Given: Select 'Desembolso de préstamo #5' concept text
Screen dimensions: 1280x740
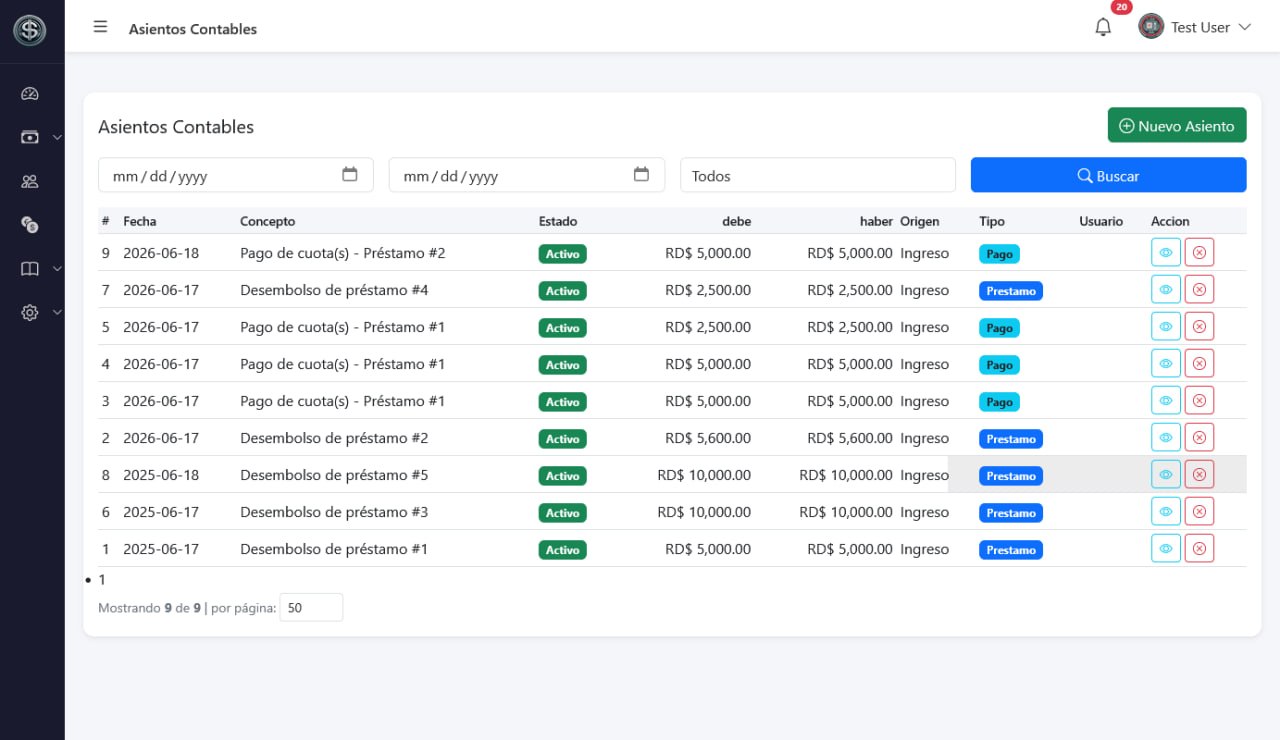Looking at the screenshot, I should (334, 475).
